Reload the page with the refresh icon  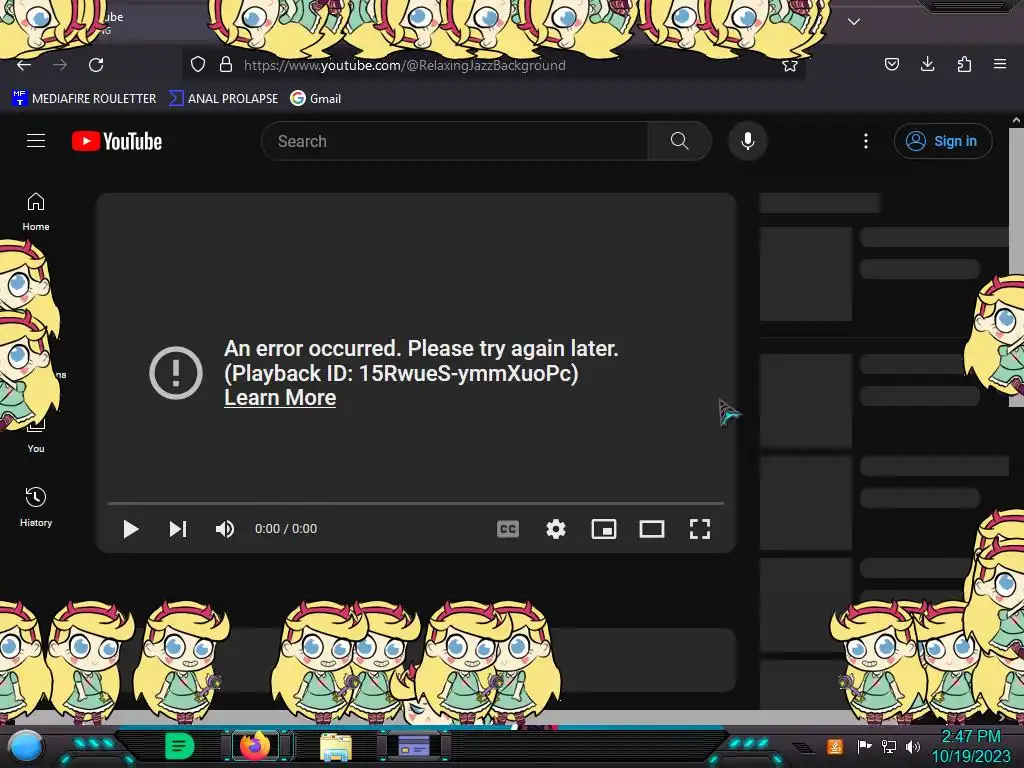click(96, 65)
